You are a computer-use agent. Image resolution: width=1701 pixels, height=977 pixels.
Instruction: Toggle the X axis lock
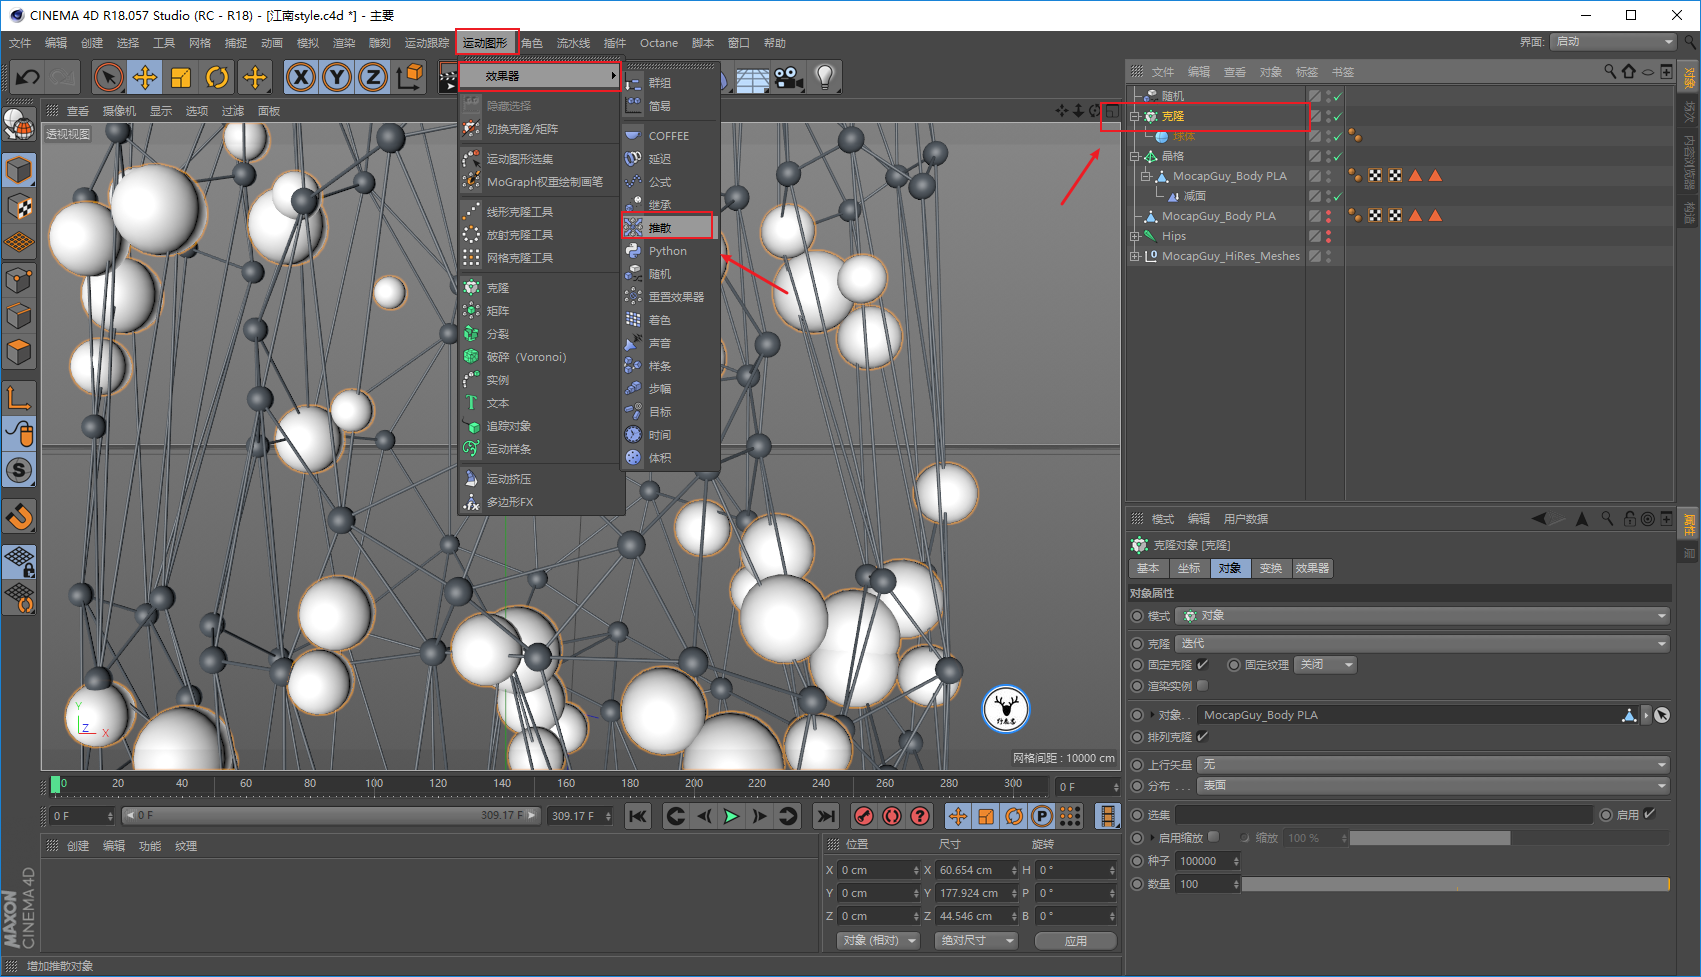coord(301,77)
